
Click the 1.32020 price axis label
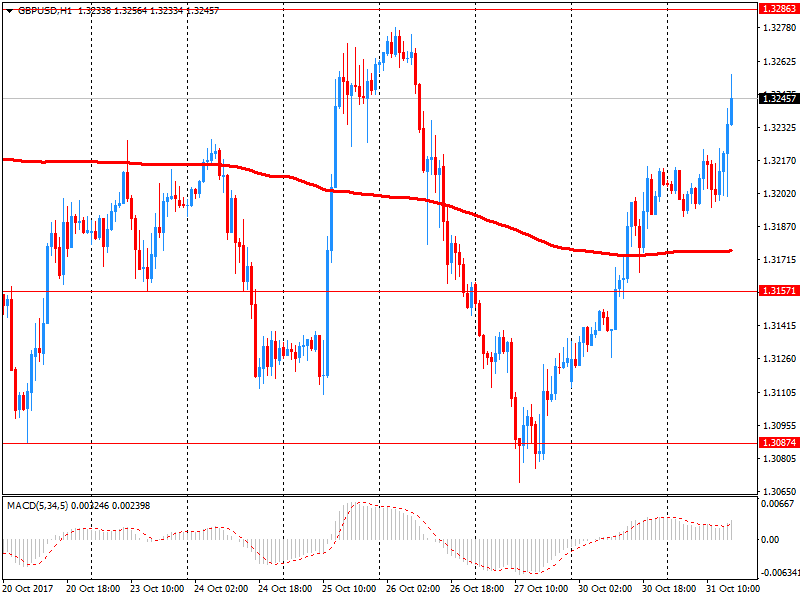(x=779, y=194)
